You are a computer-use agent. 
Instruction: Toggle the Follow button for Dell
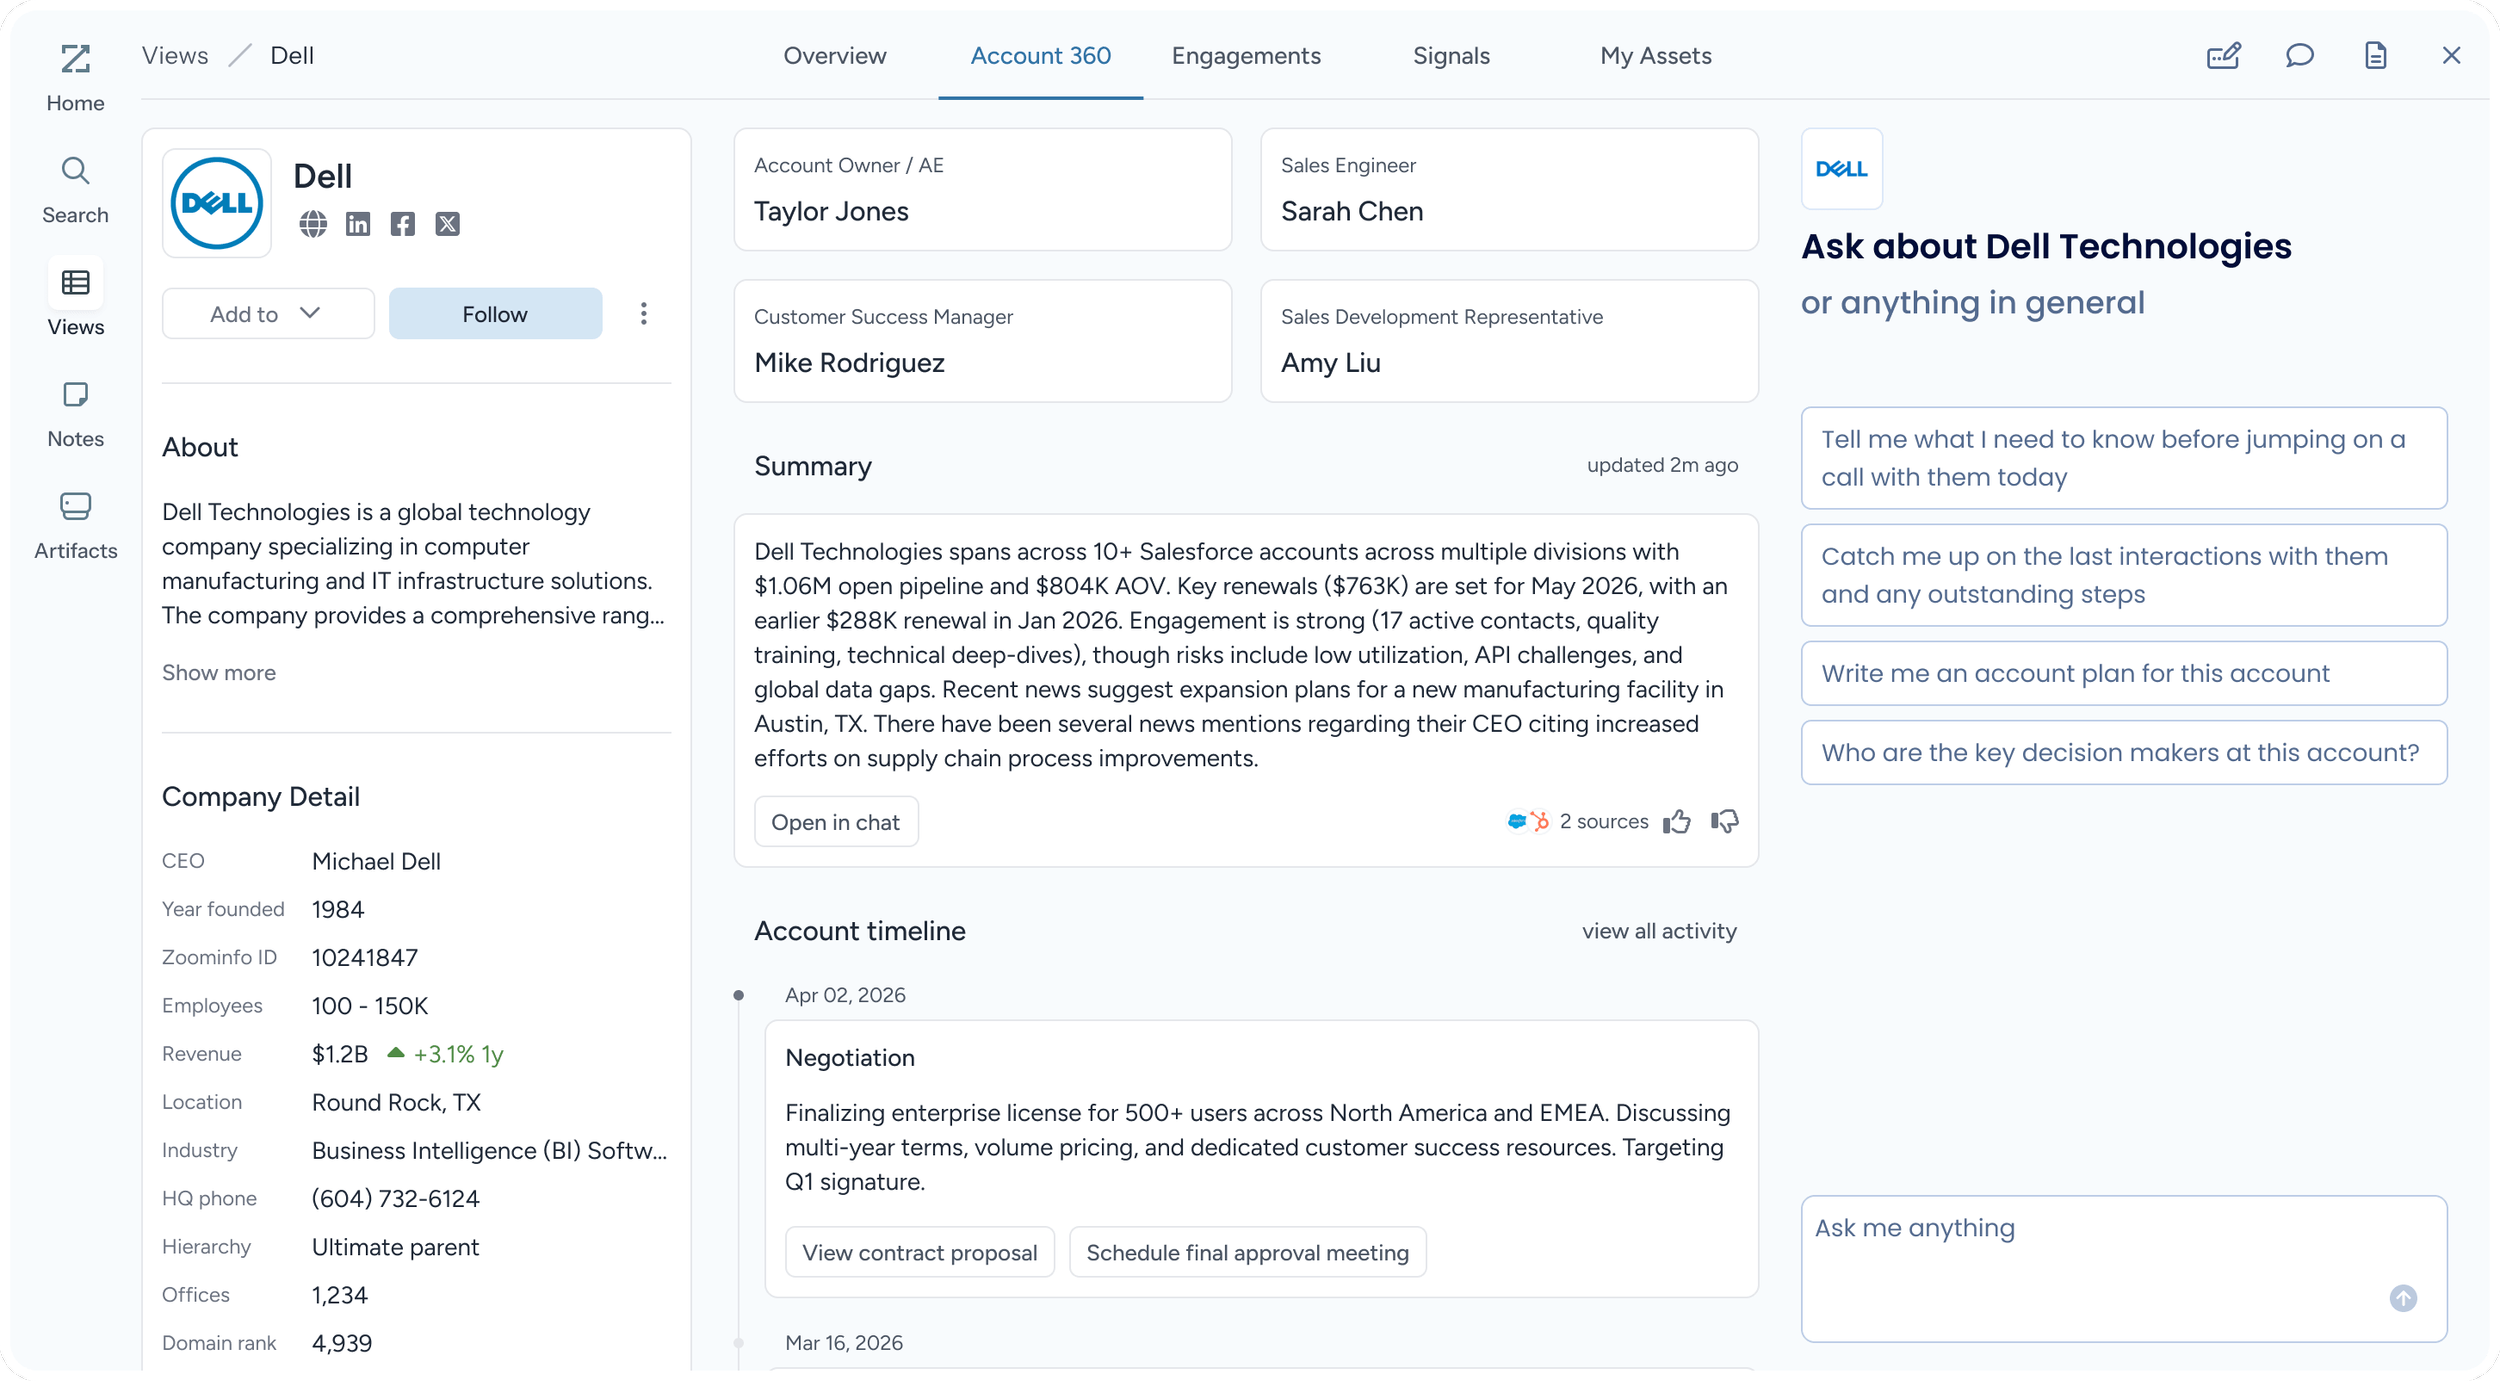click(495, 314)
